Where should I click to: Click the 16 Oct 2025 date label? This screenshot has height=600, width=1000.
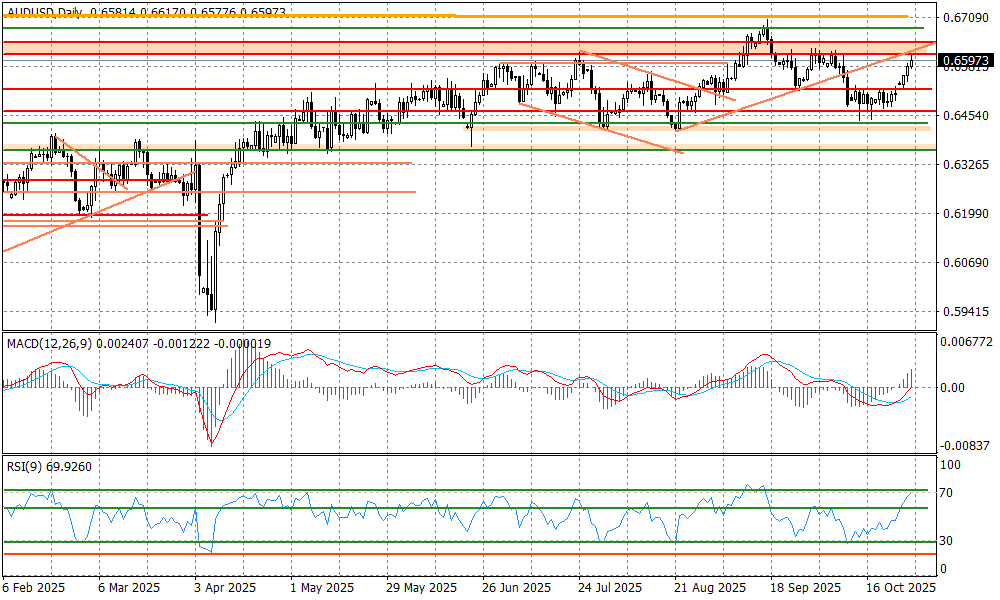pyautogui.click(x=901, y=588)
